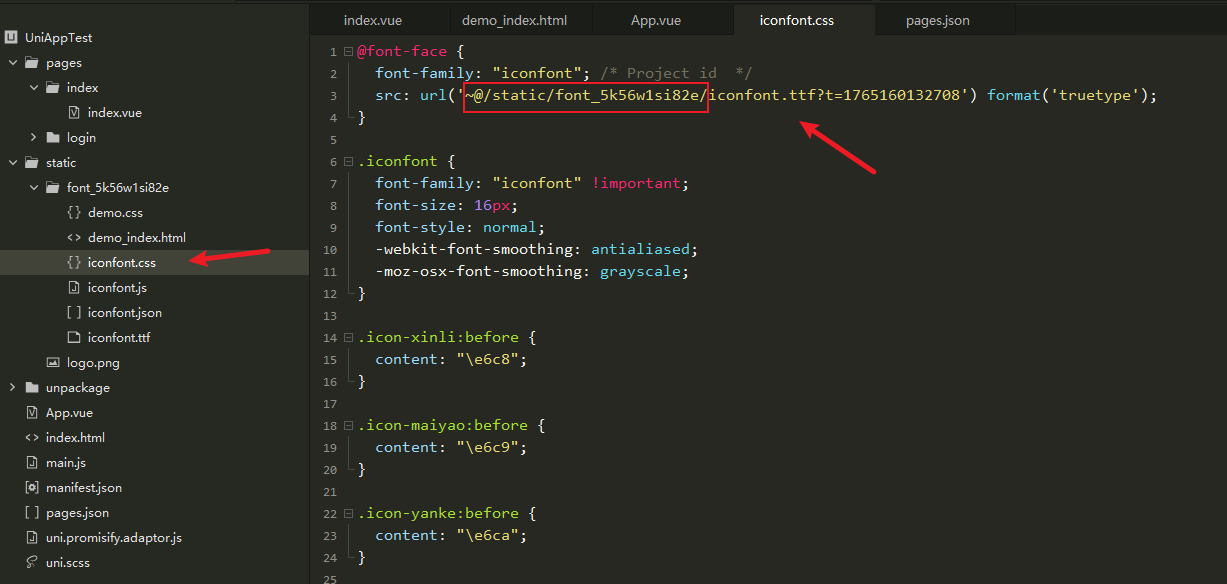Fold the .iconfont block at line 6
1227x584 pixels.
point(348,161)
